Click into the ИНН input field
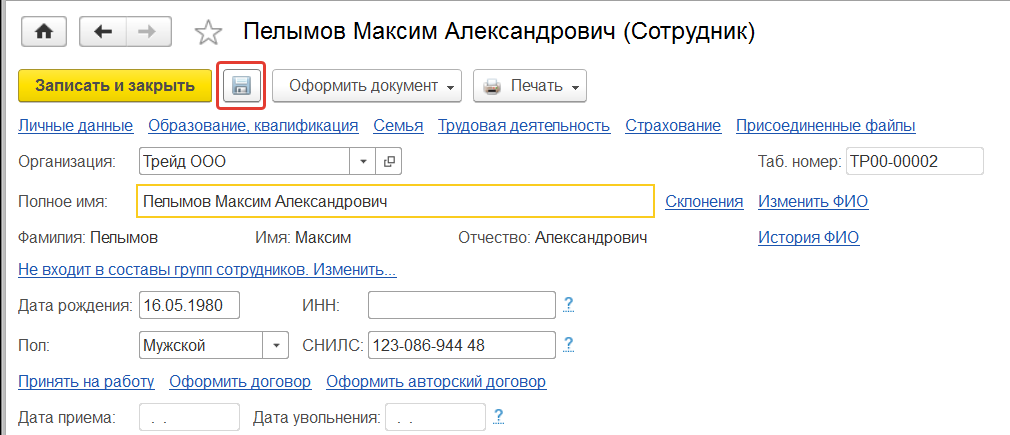 click(461, 304)
